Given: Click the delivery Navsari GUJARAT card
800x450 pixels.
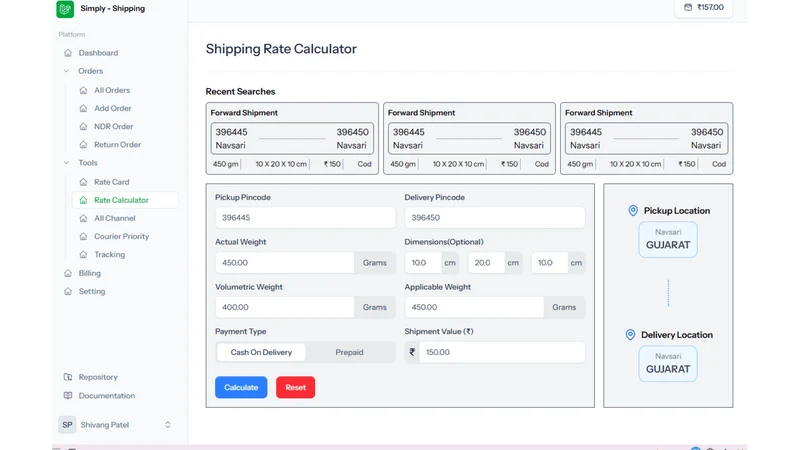Looking at the screenshot, I should 668,364.
